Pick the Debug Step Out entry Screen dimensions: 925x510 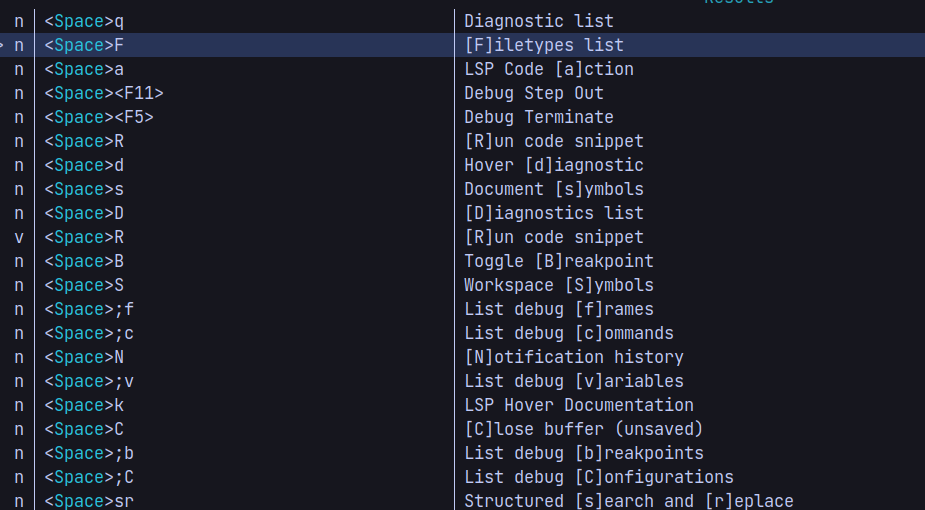462,93
